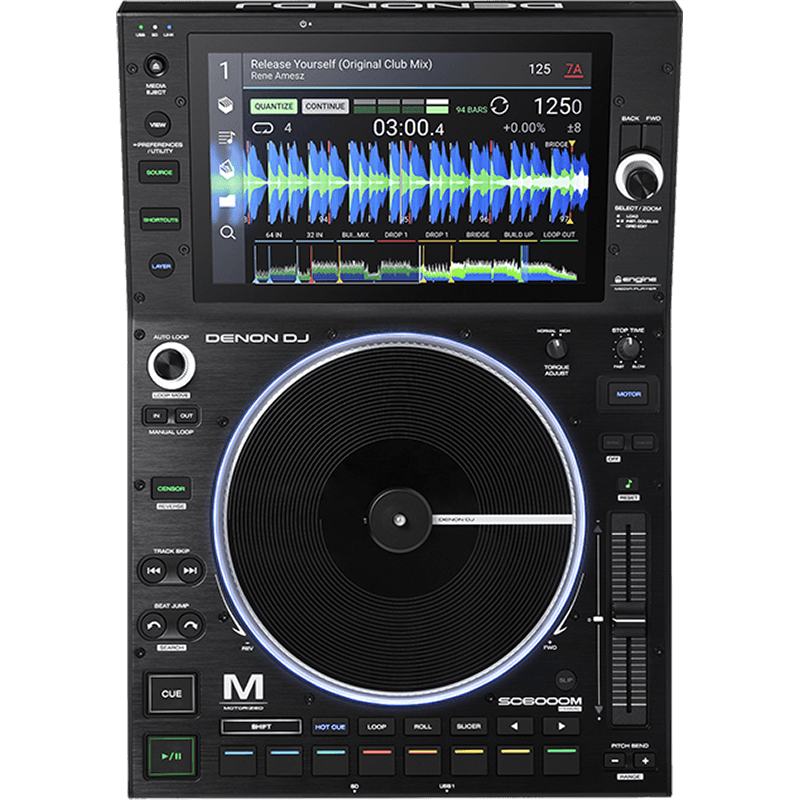This screenshot has width=800, height=800.
Task: Toggle the key lock music note button
Action: pyautogui.click(x=629, y=484)
